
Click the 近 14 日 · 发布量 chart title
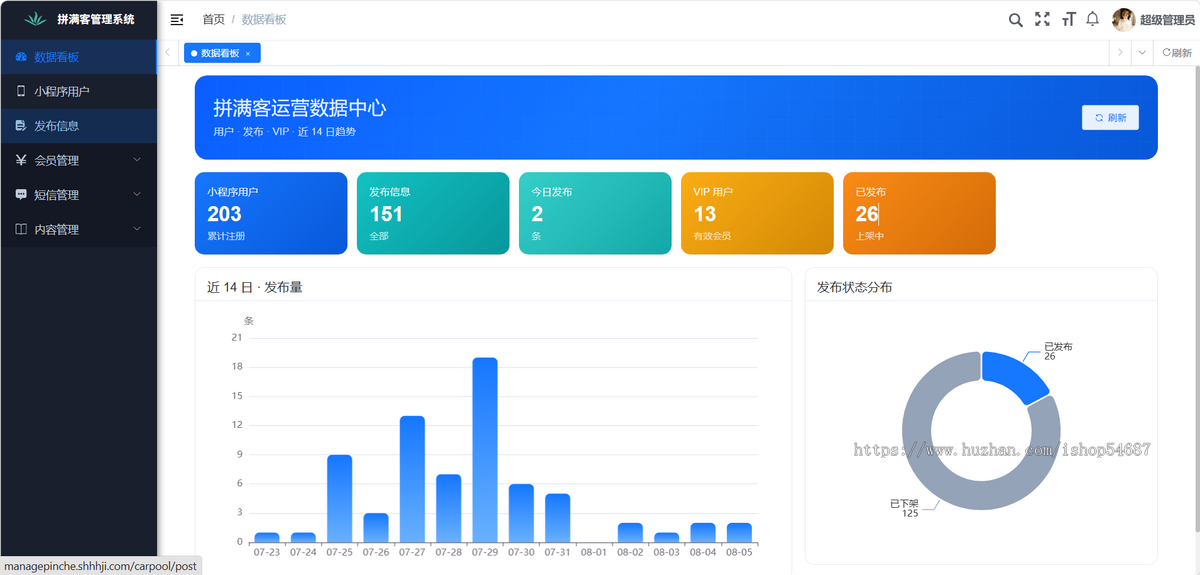pyautogui.click(x=255, y=287)
